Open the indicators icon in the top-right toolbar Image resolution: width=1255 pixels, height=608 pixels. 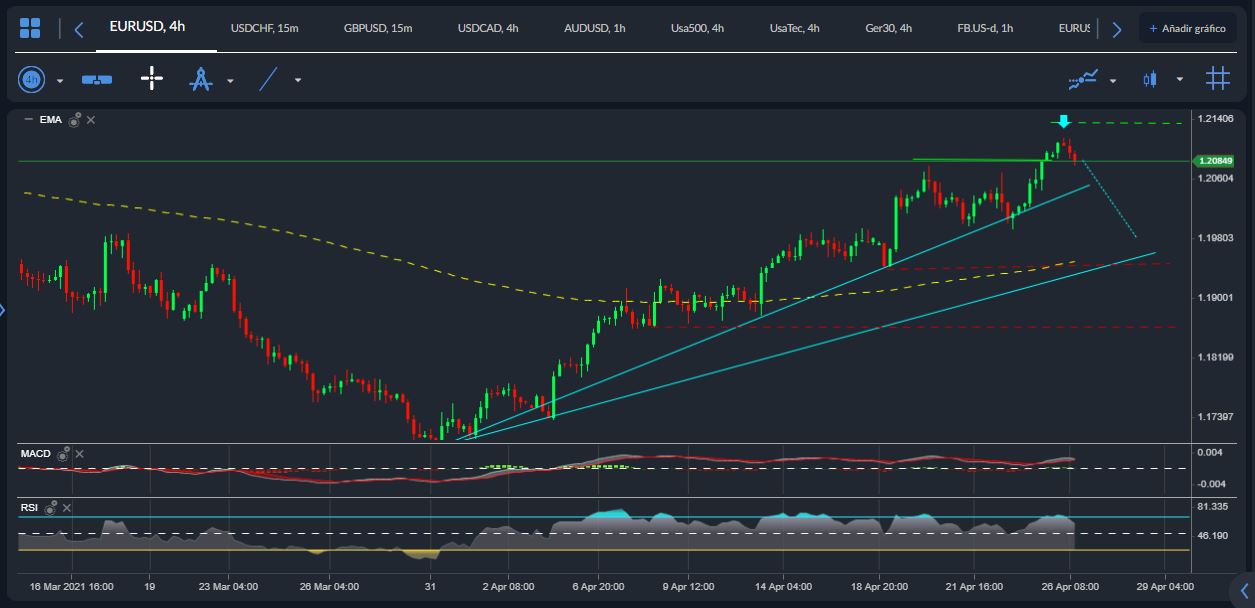pos(1083,80)
